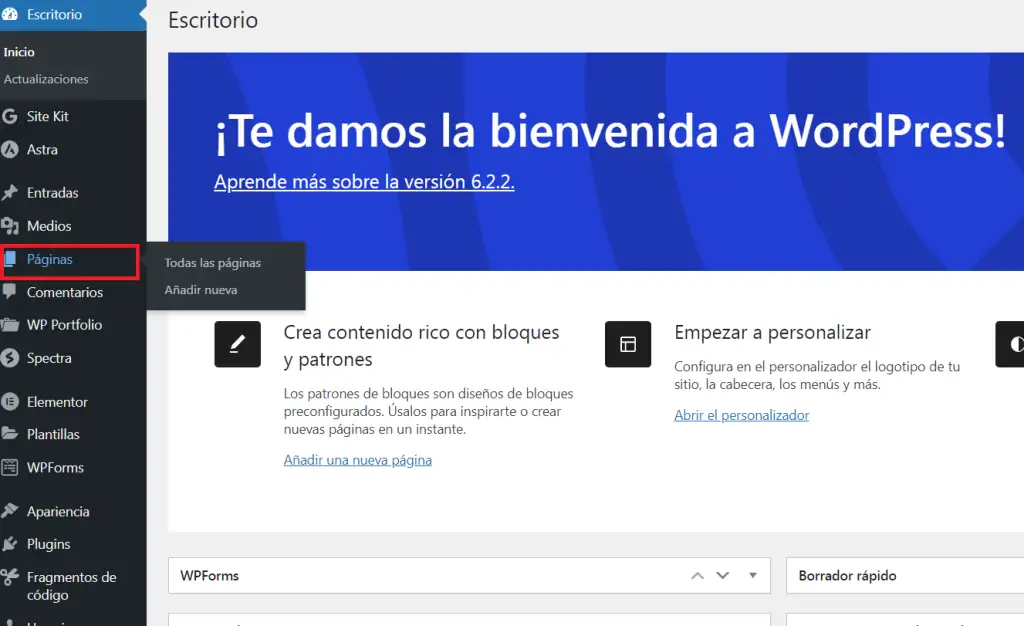Click the half-circle styles icon tile
This screenshot has height=626, width=1024.
pos(1010,344)
